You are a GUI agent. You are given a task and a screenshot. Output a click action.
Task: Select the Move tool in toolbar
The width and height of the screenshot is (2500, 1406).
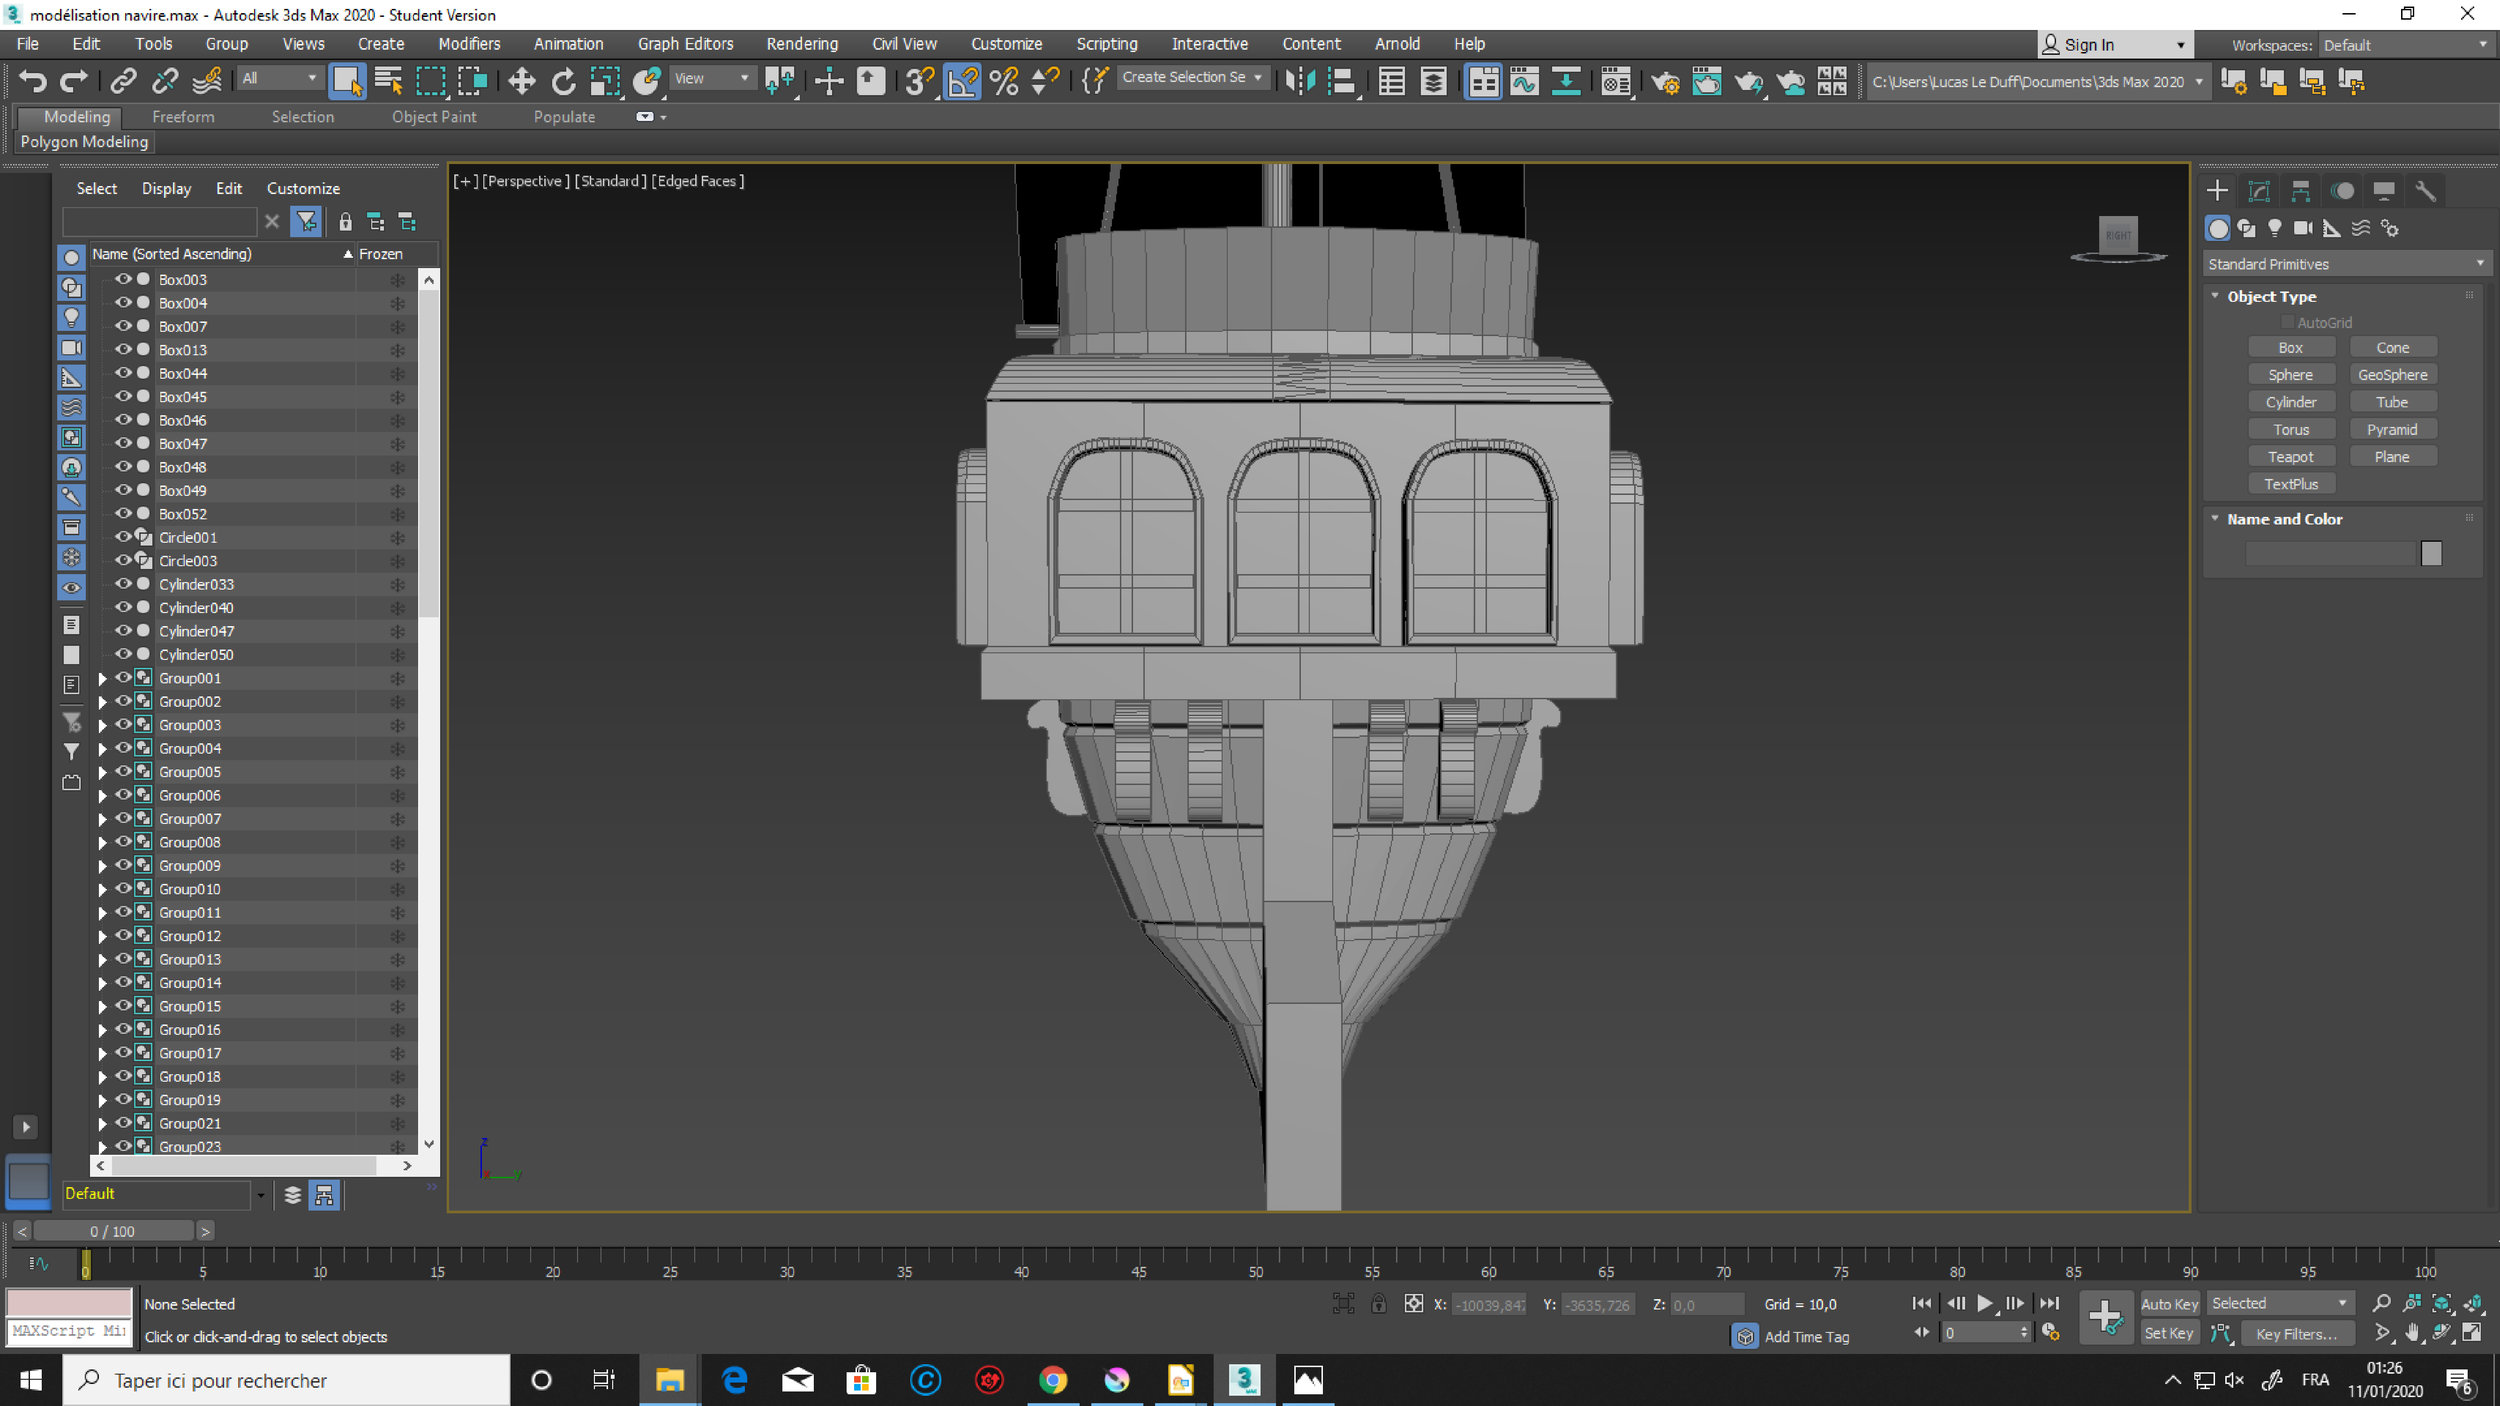pyautogui.click(x=521, y=81)
